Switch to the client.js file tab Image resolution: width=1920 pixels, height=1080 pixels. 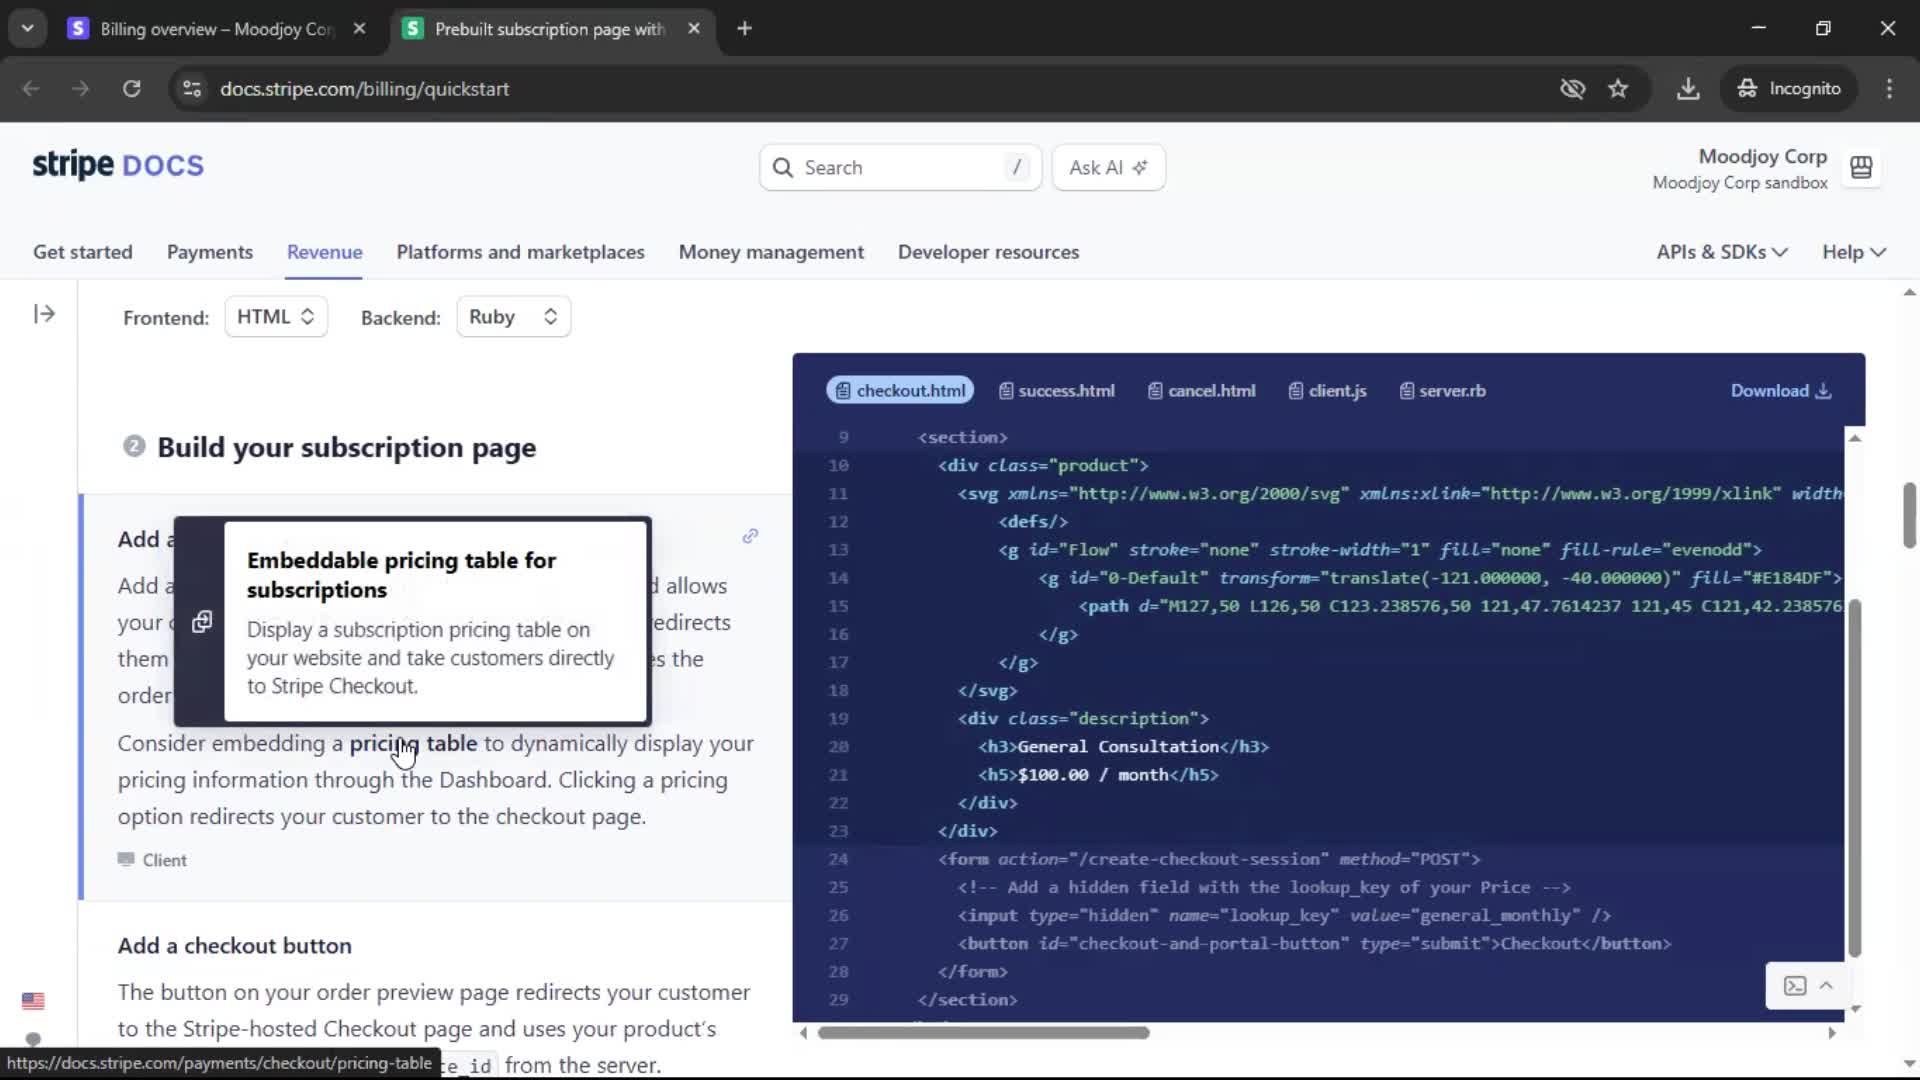(1327, 391)
